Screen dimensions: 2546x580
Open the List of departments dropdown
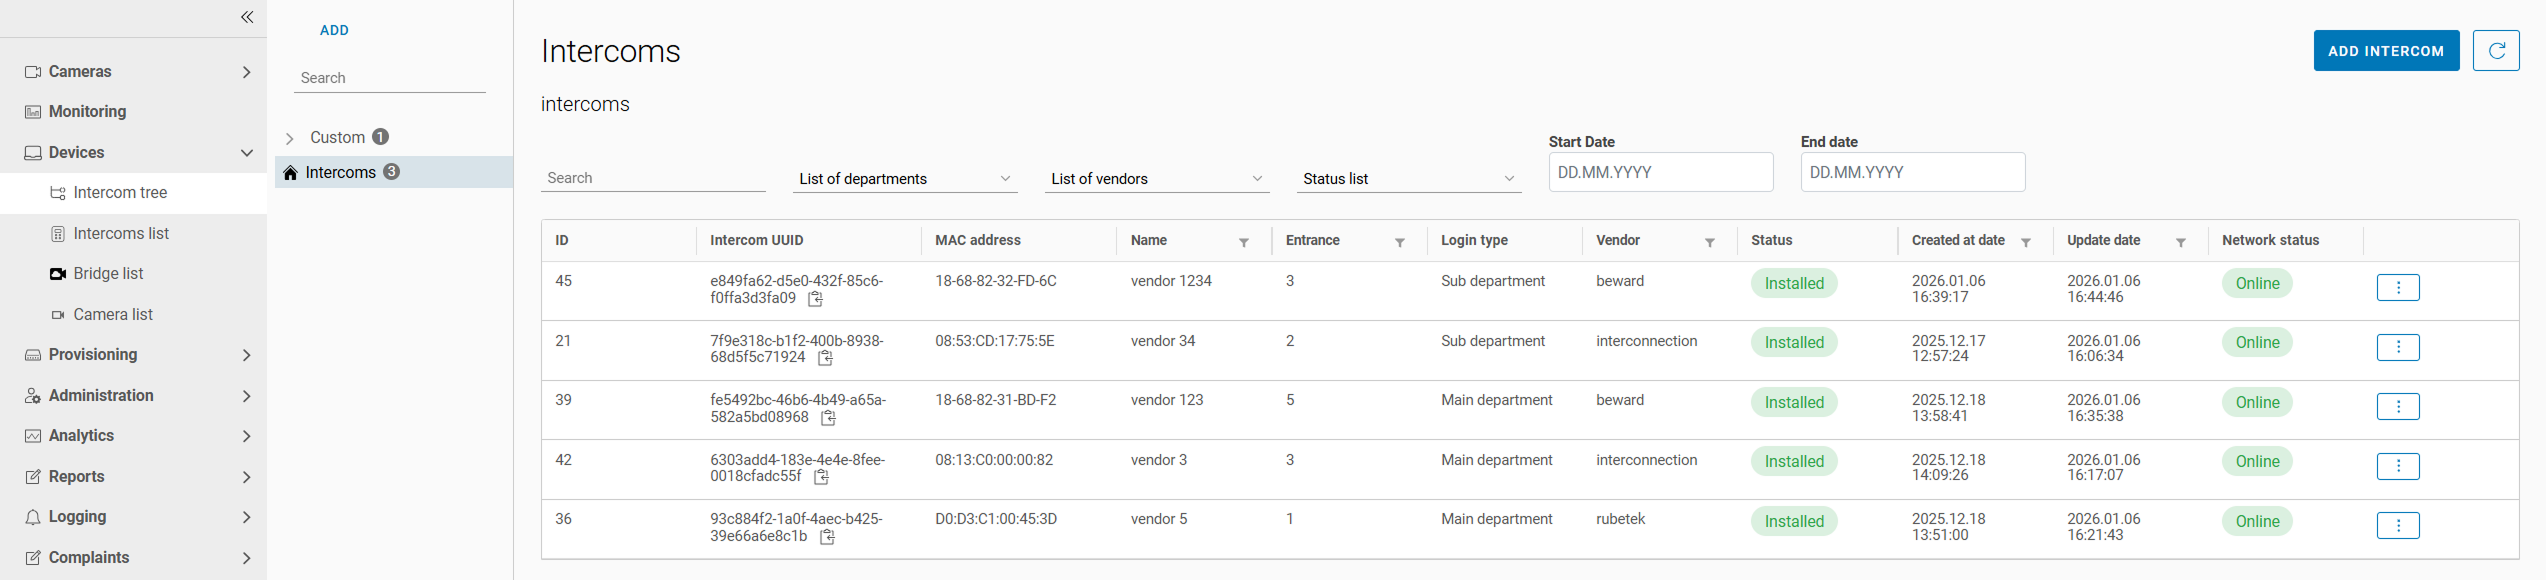(905, 179)
